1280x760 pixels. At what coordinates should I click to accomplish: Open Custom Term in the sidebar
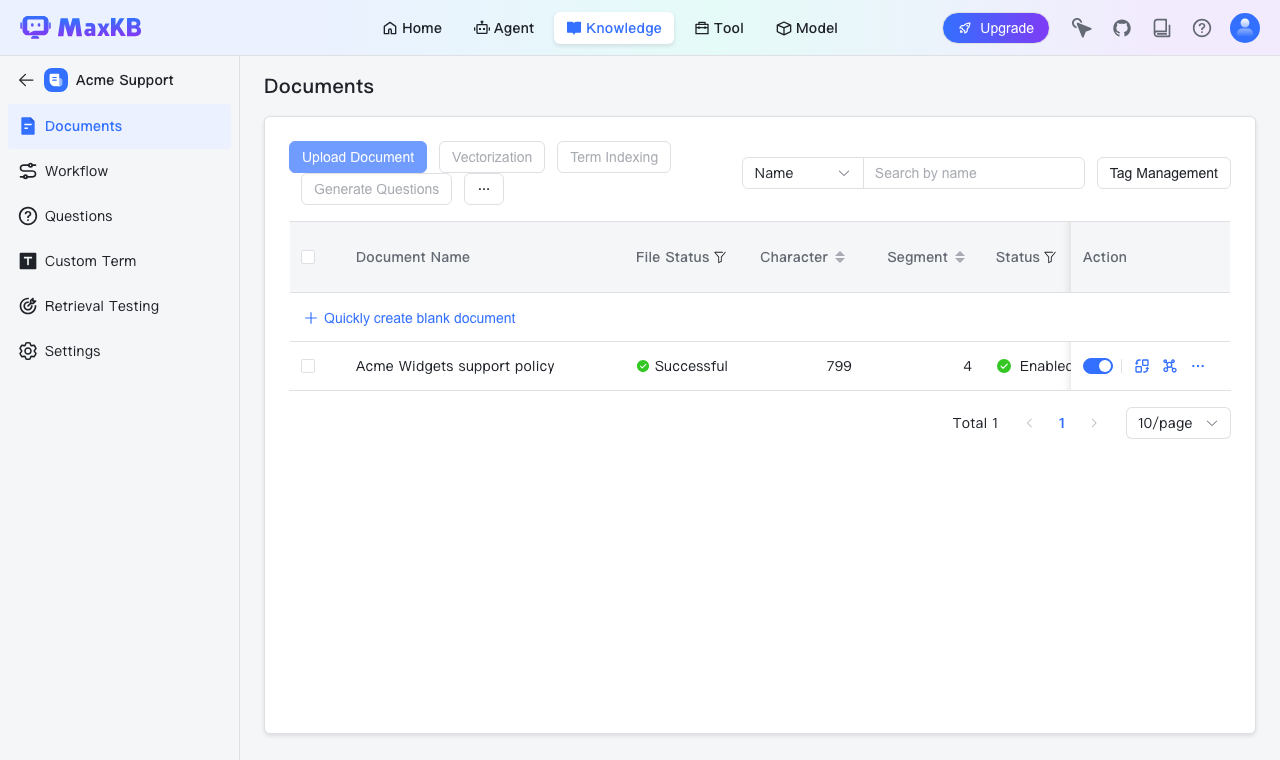[x=119, y=261]
